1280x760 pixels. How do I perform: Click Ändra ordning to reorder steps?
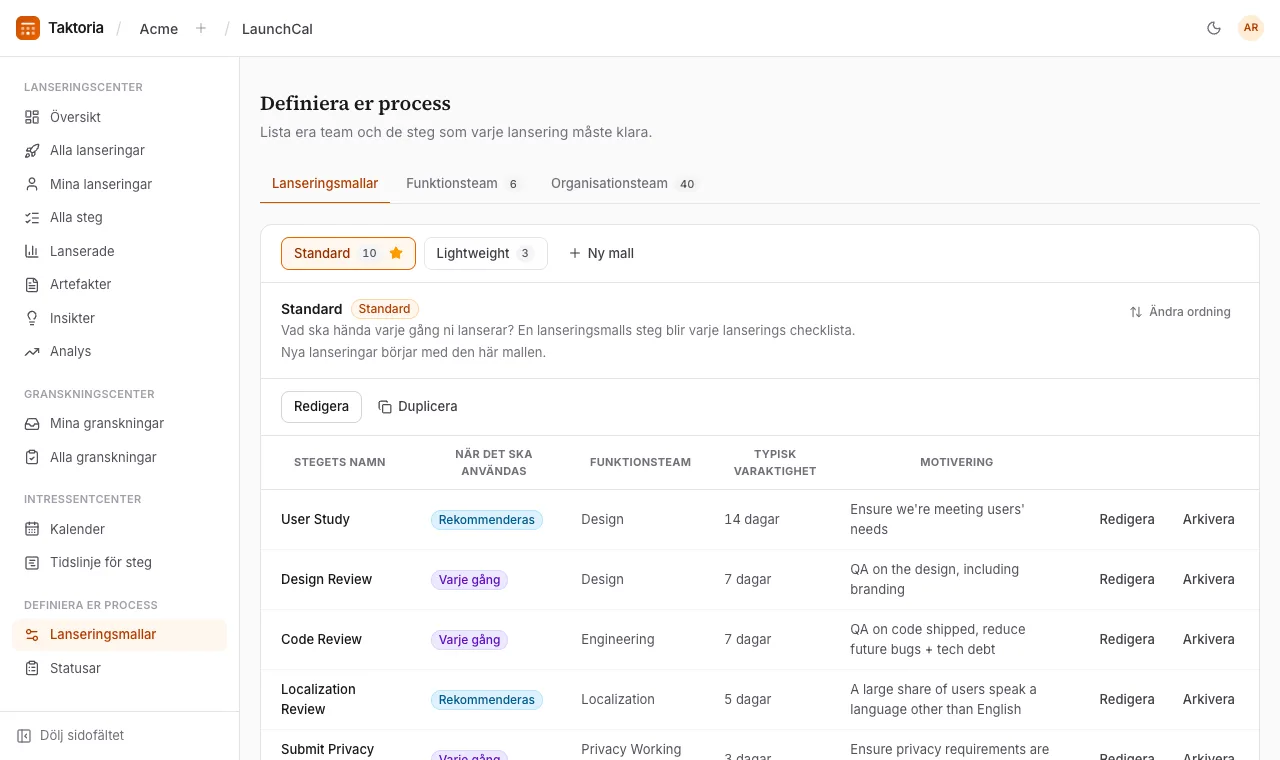pyautogui.click(x=1180, y=311)
